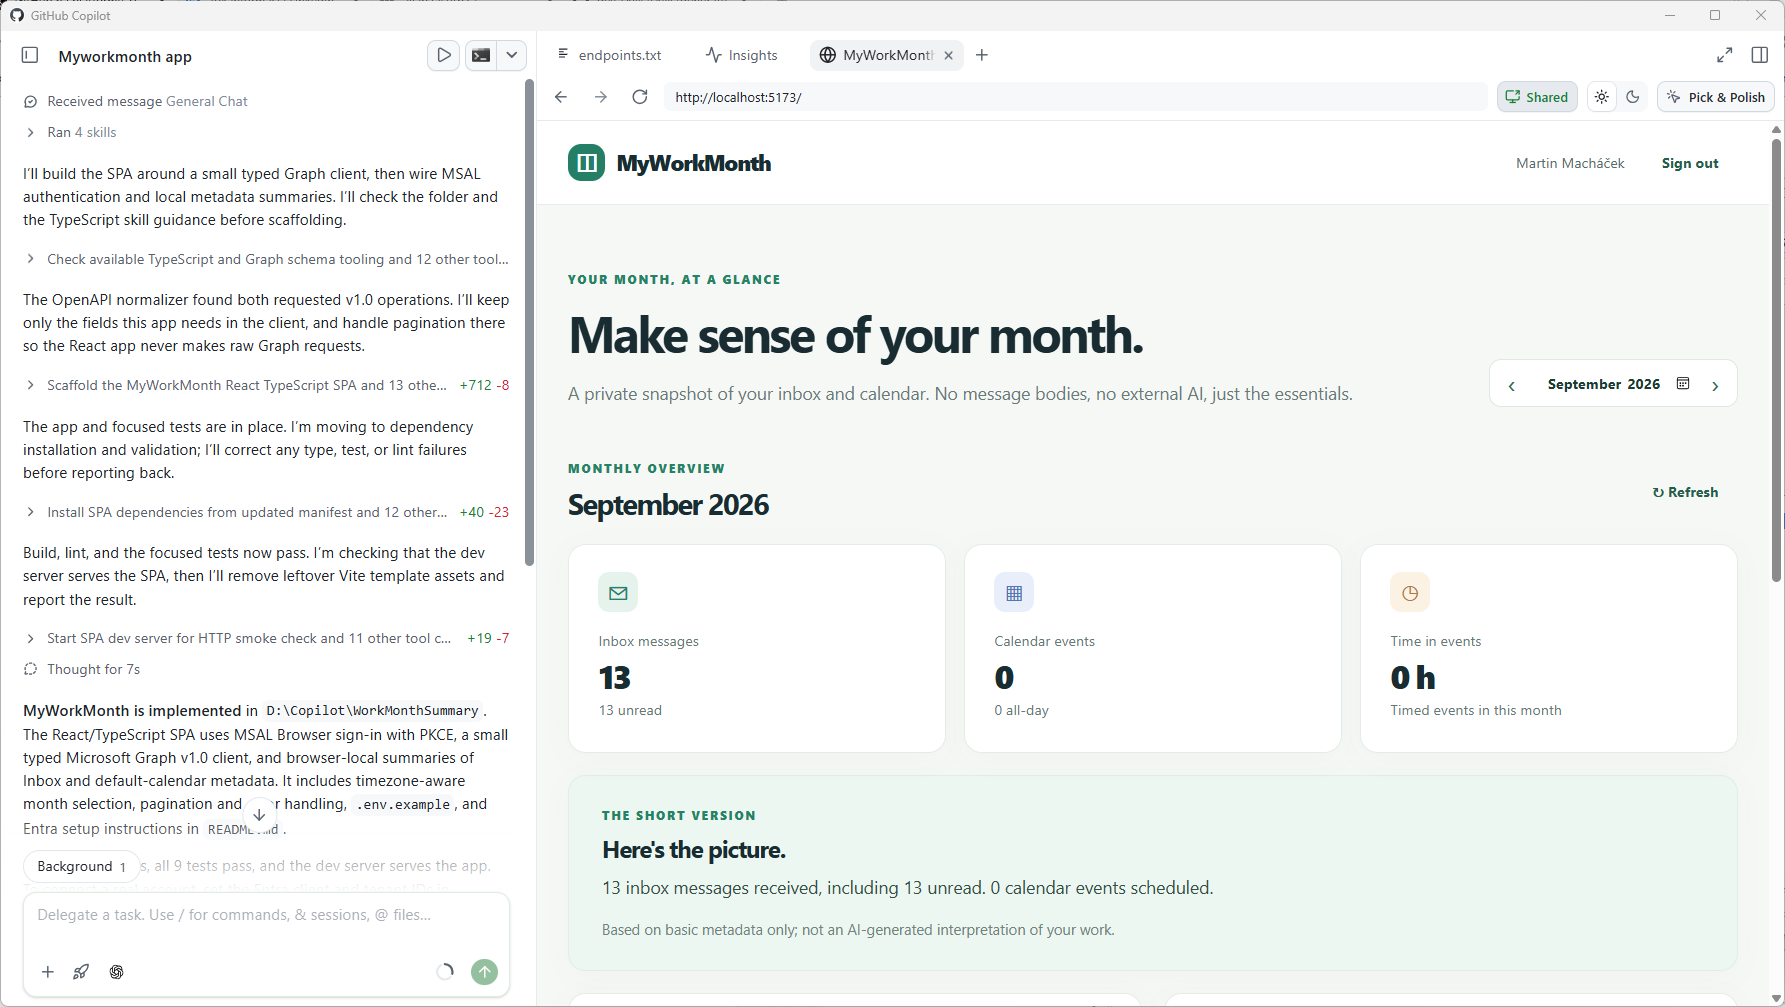Click the 'Myworkmonth app' session title

click(125, 56)
